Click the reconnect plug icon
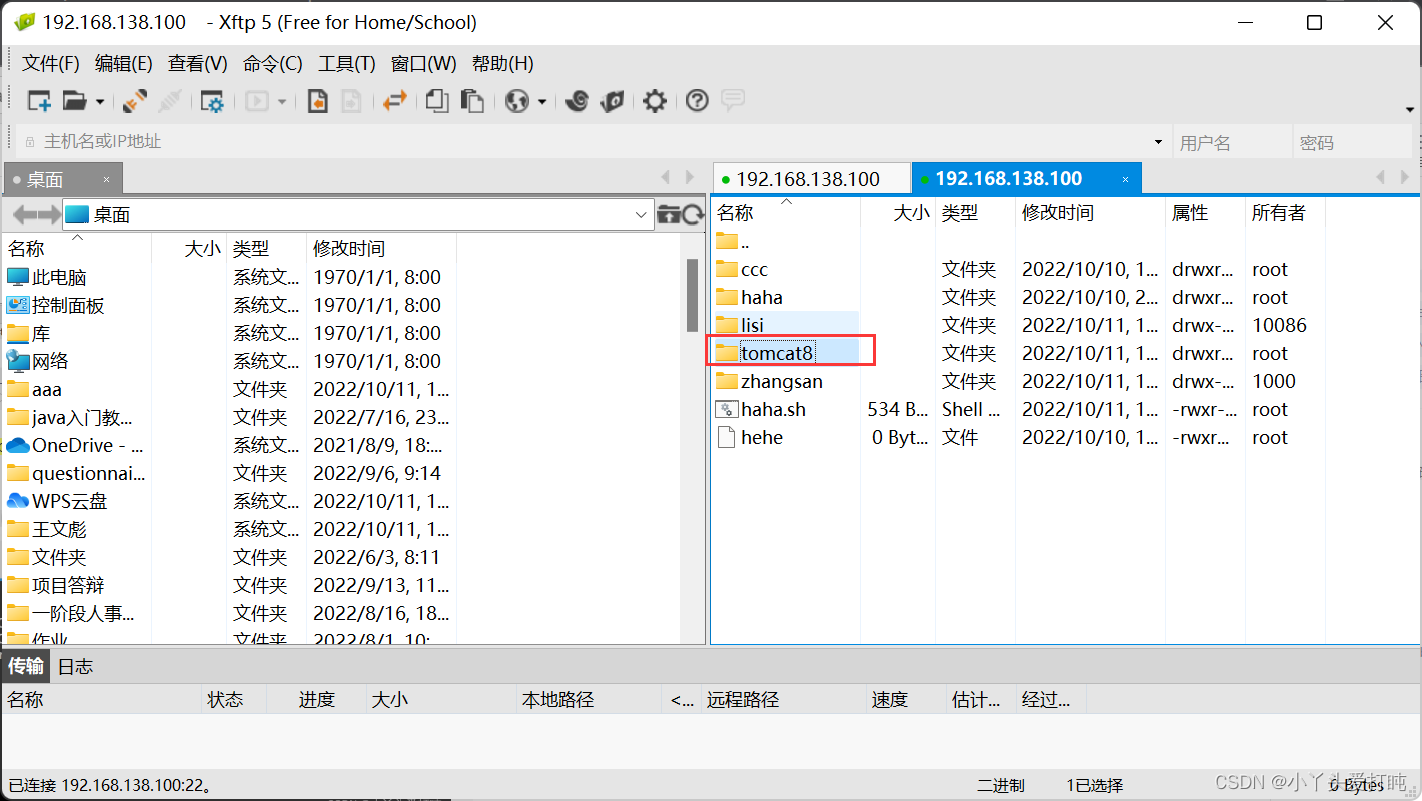This screenshot has width=1422, height=801. (x=135, y=101)
